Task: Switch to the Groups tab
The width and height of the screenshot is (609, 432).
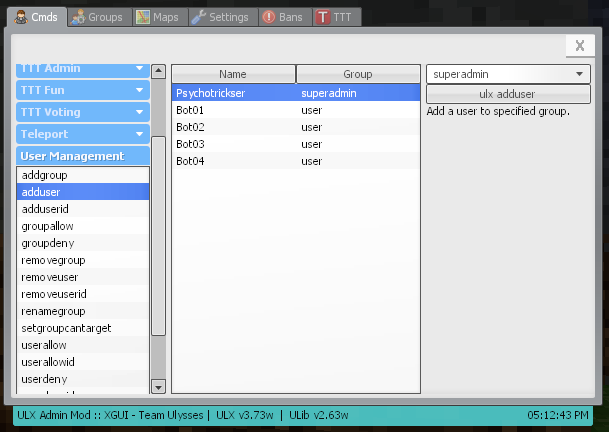Action: click(100, 17)
